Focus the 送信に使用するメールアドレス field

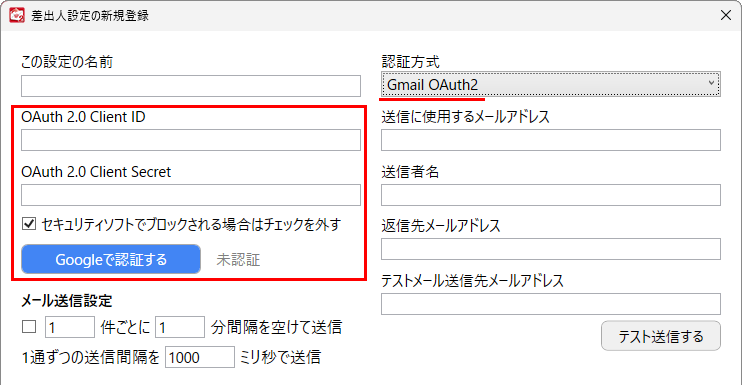click(x=551, y=140)
